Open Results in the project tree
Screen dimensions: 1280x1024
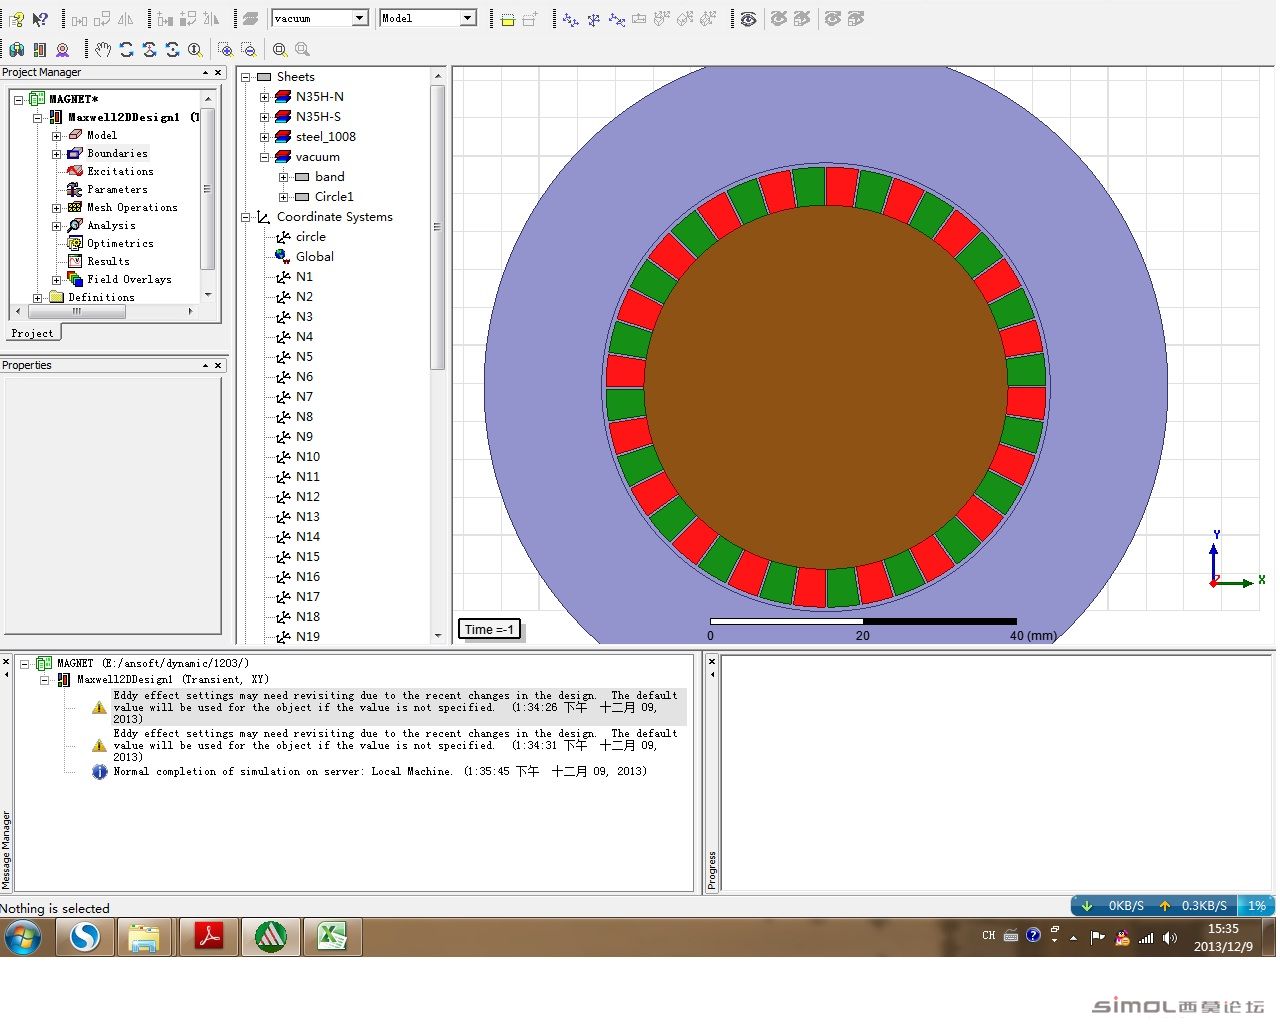tap(108, 261)
